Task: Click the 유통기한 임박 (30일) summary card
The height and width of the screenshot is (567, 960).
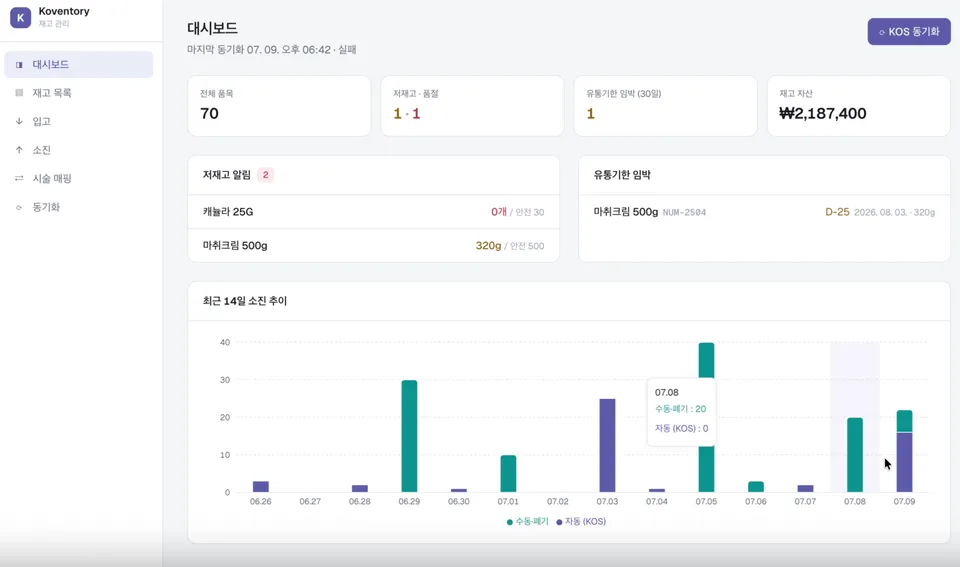Action: pos(666,106)
